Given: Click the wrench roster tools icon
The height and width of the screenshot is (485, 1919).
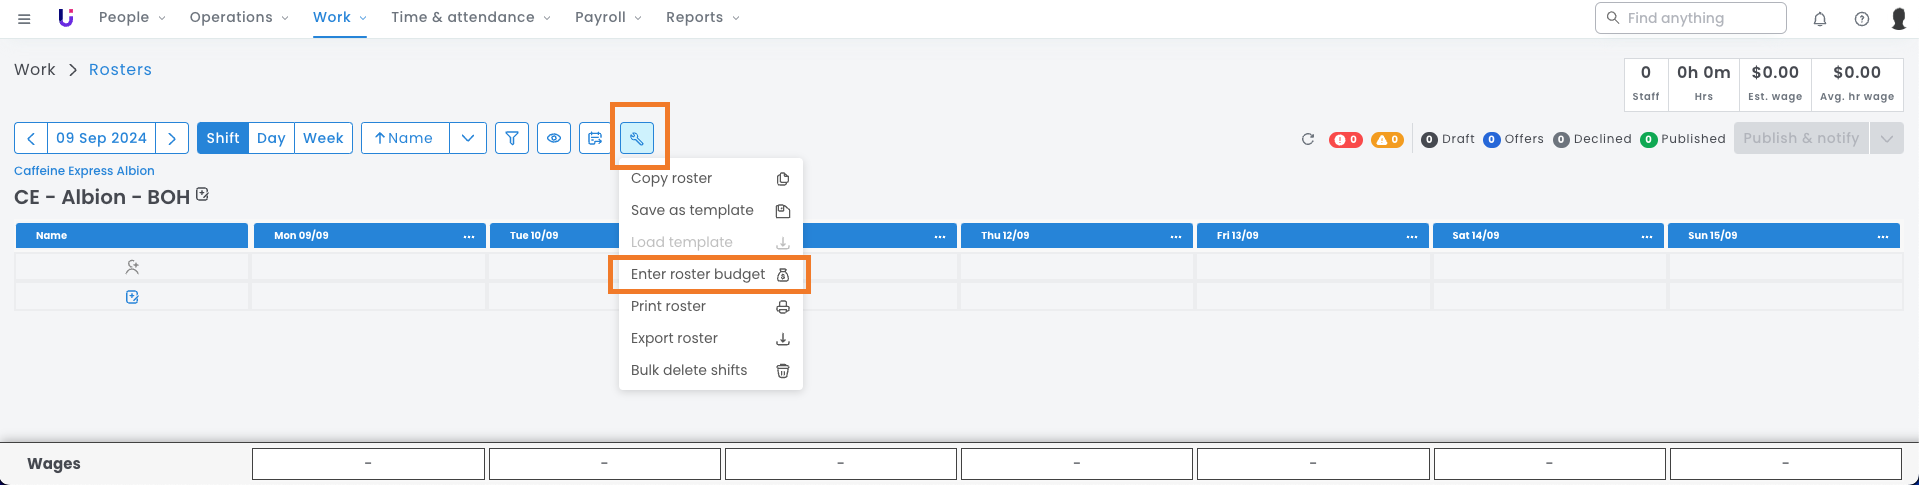Looking at the screenshot, I should tap(637, 138).
